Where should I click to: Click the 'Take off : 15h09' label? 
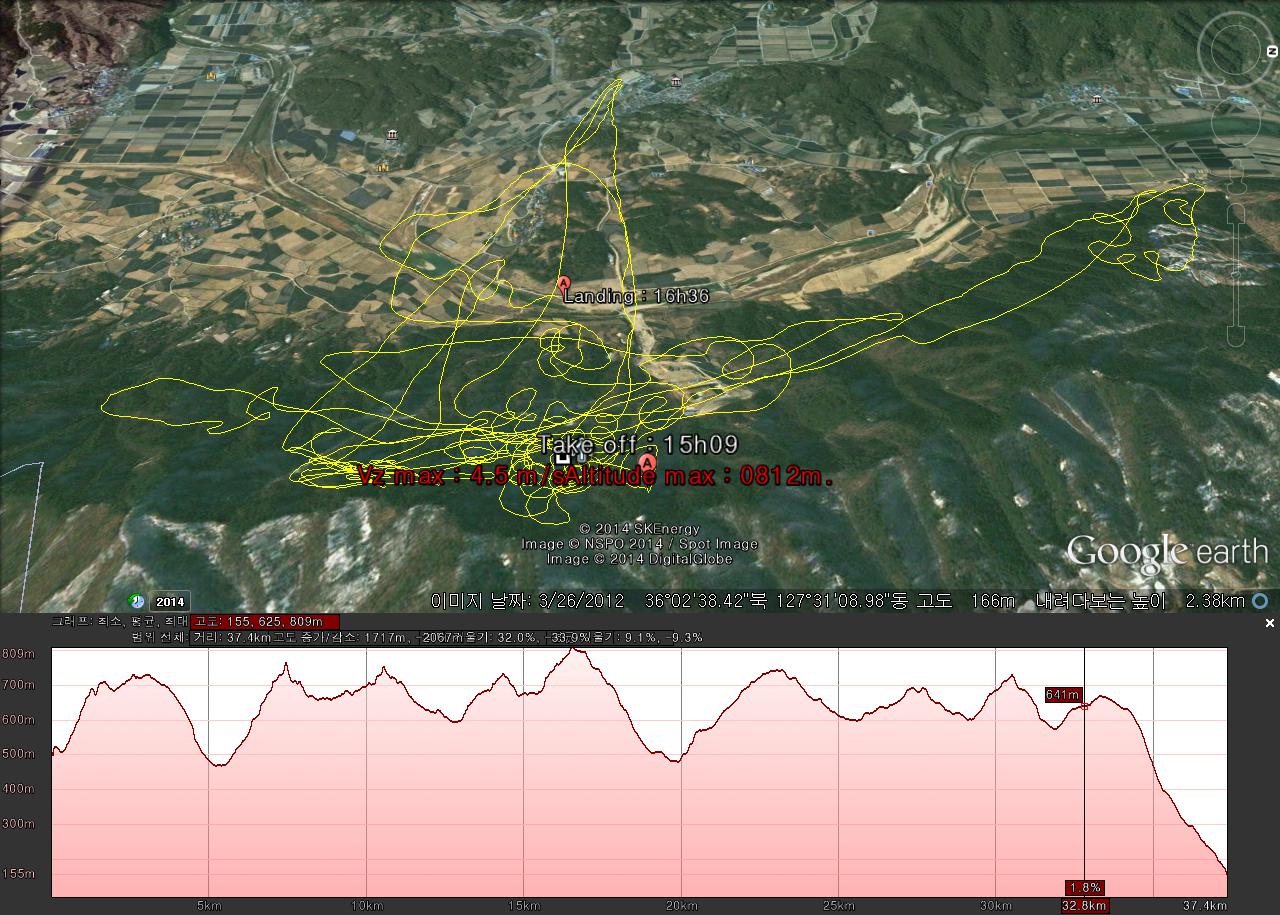point(639,445)
